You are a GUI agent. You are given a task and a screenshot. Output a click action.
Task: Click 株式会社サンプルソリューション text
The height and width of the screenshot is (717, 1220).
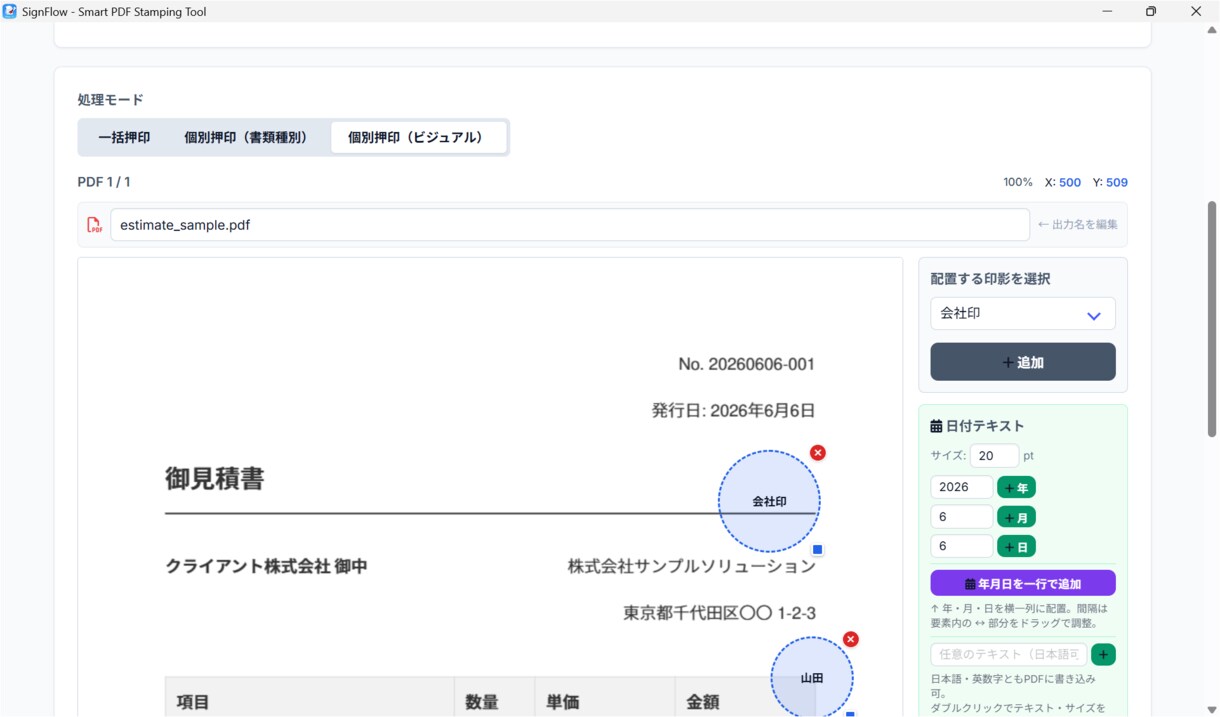tap(692, 566)
